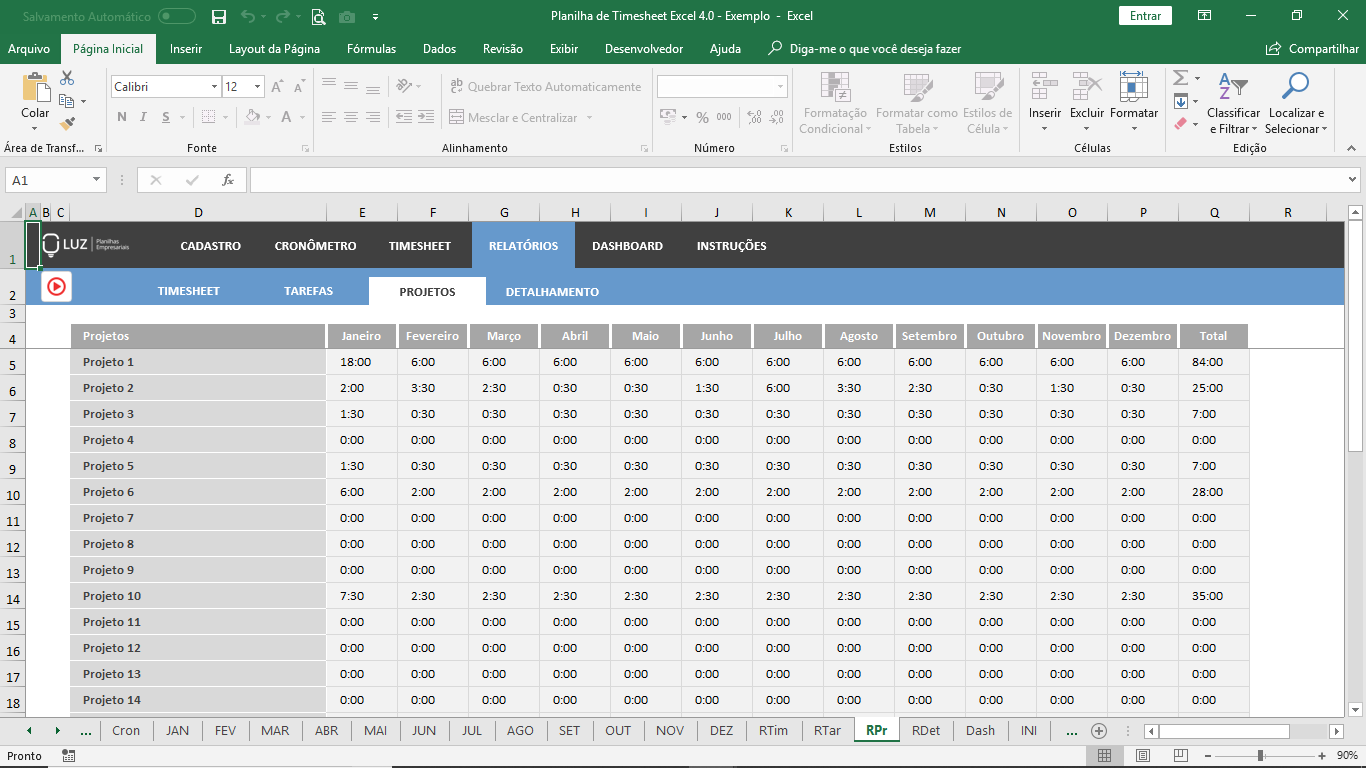Image resolution: width=1366 pixels, height=768 pixels.
Task: Click the red play video icon
Action: pos(56,286)
